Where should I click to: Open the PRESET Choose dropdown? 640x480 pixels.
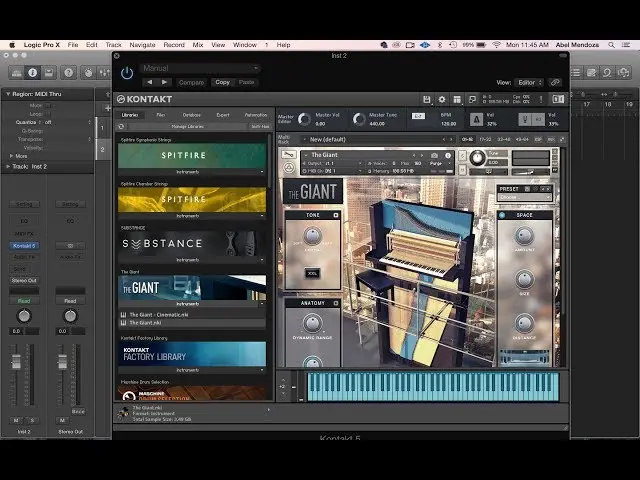pos(523,196)
